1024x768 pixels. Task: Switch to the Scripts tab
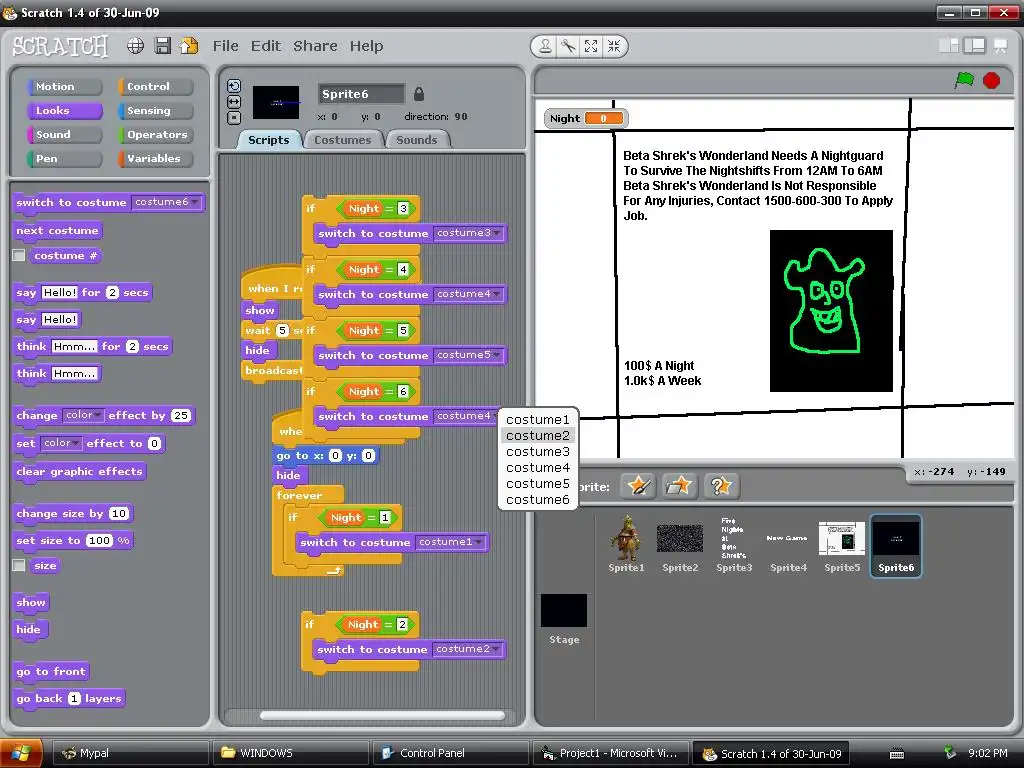268,140
